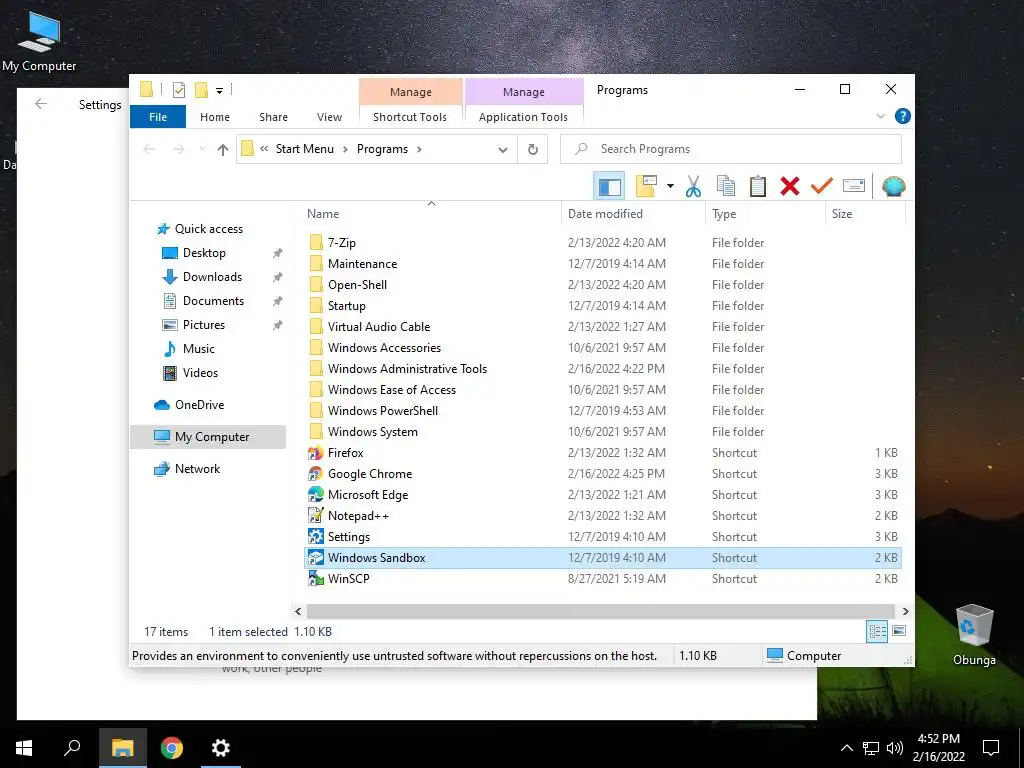Switch to the Share ribbon tab
Image resolution: width=1024 pixels, height=768 pixels.
click(x=273, y=117)
